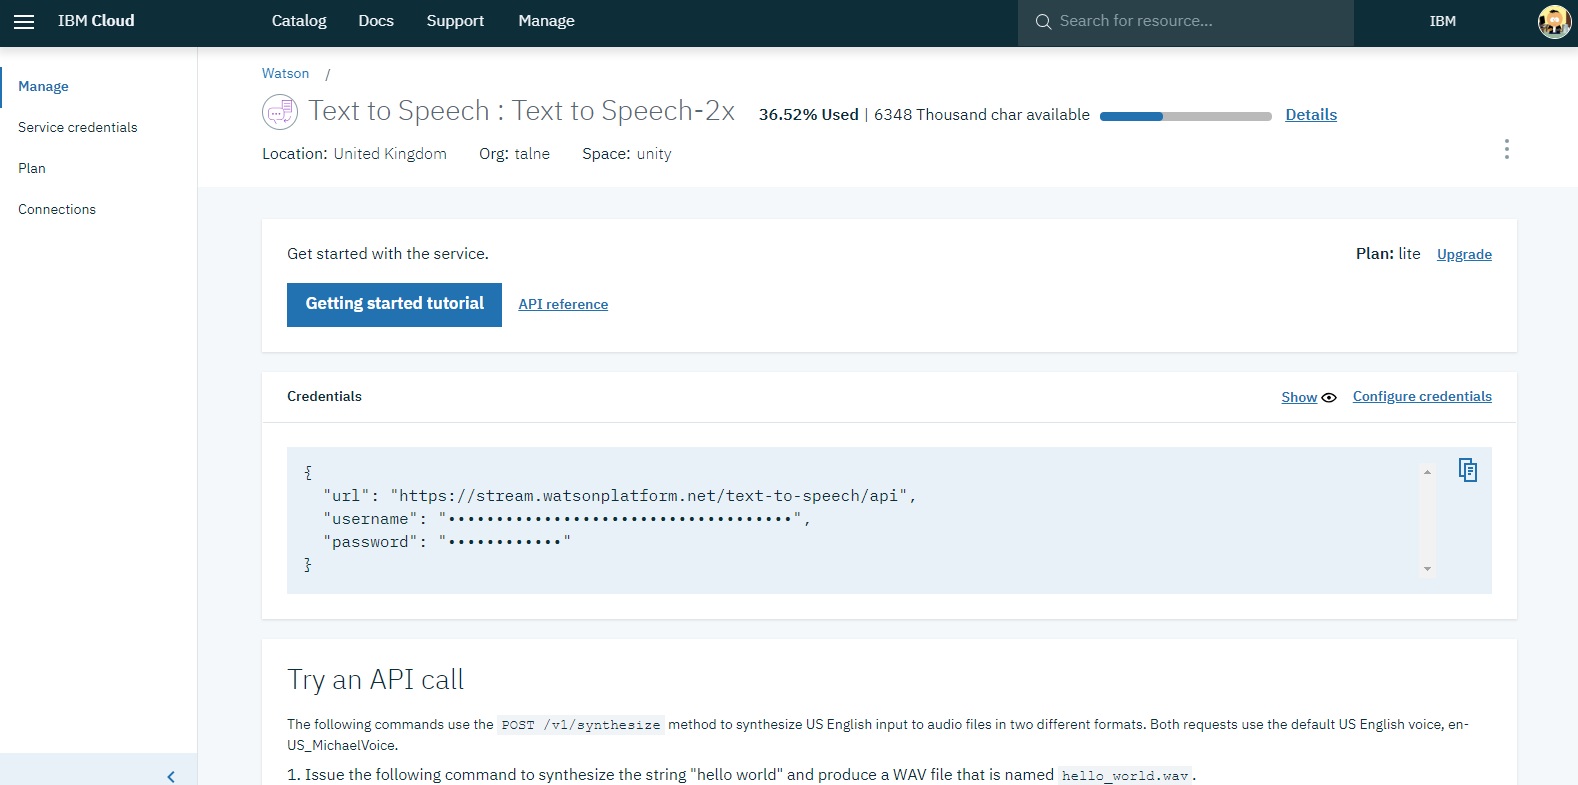
Task: Open the Catalog menu
Action: point(299,21)
